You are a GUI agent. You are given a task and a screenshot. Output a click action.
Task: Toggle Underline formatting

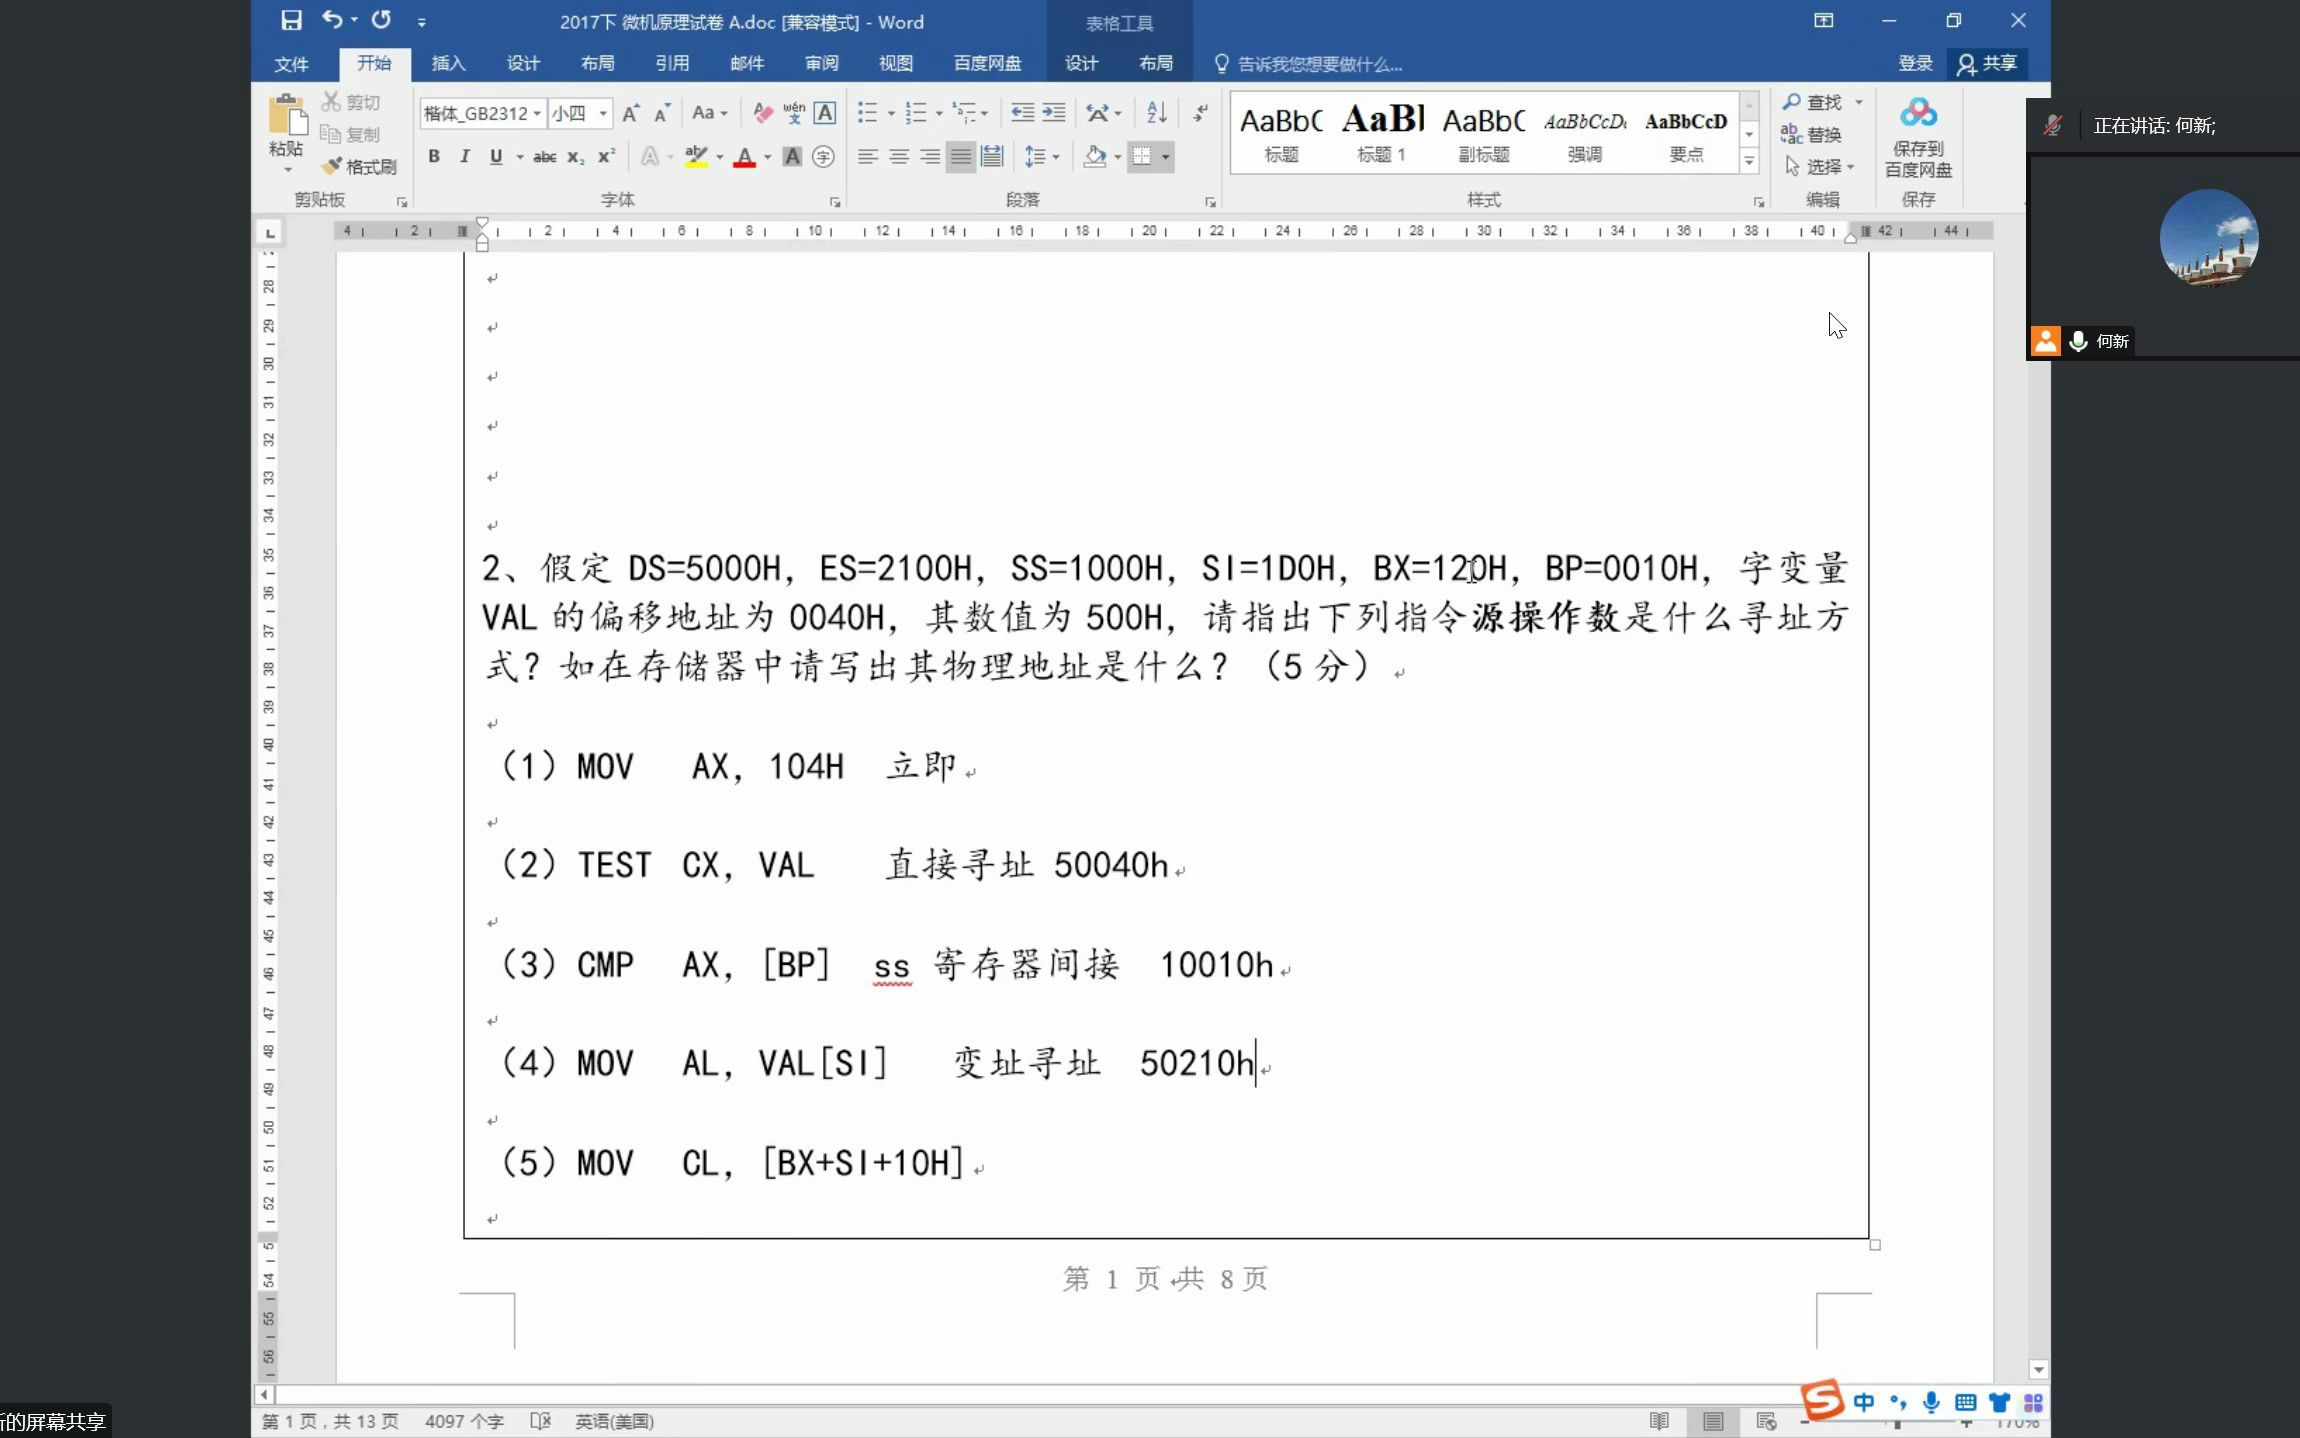(496, 157)
